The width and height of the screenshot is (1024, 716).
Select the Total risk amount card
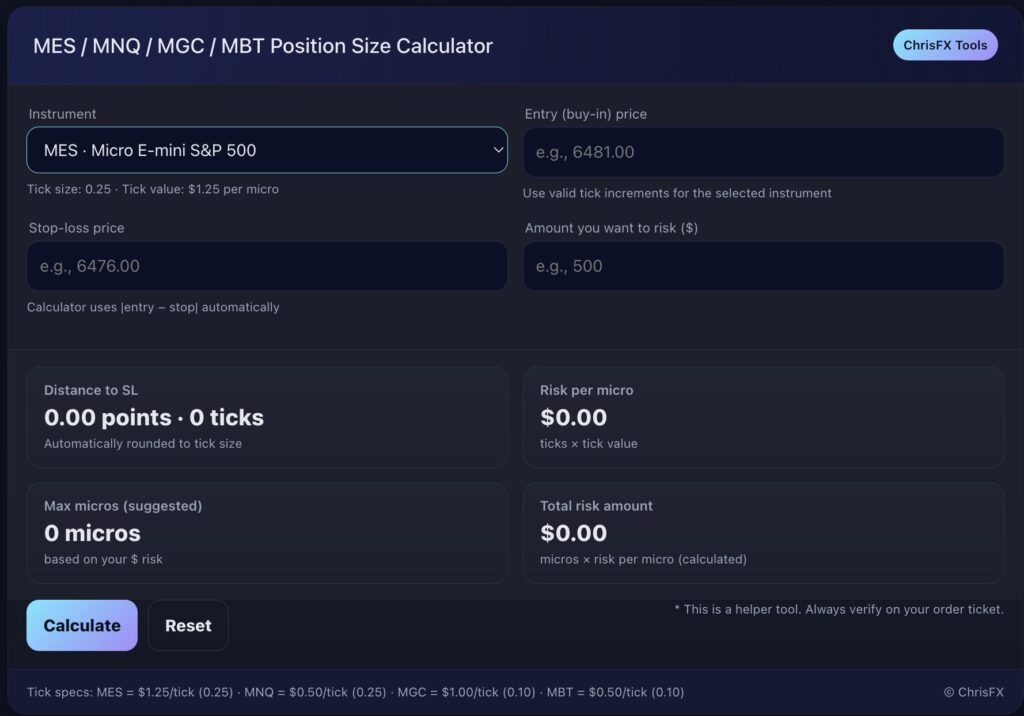click(x=764, y=532)
